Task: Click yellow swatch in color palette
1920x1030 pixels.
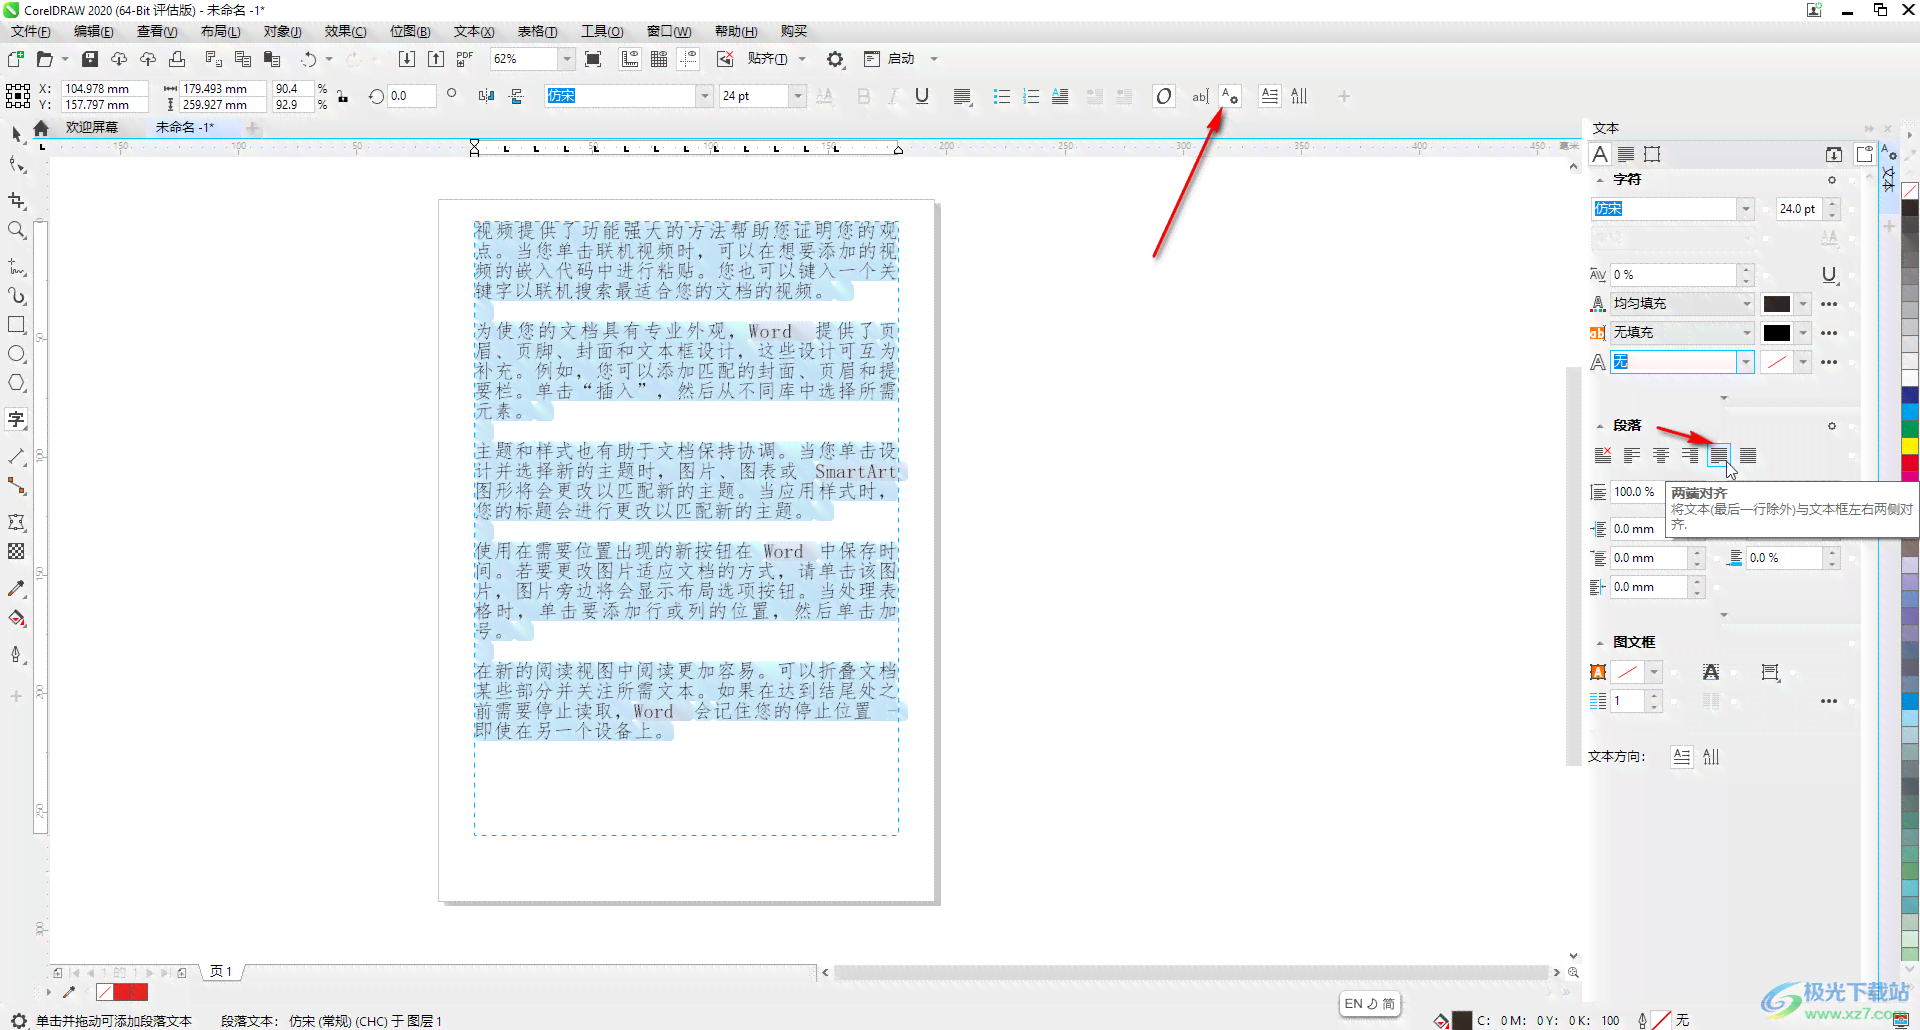Action: pos(1909,446)
